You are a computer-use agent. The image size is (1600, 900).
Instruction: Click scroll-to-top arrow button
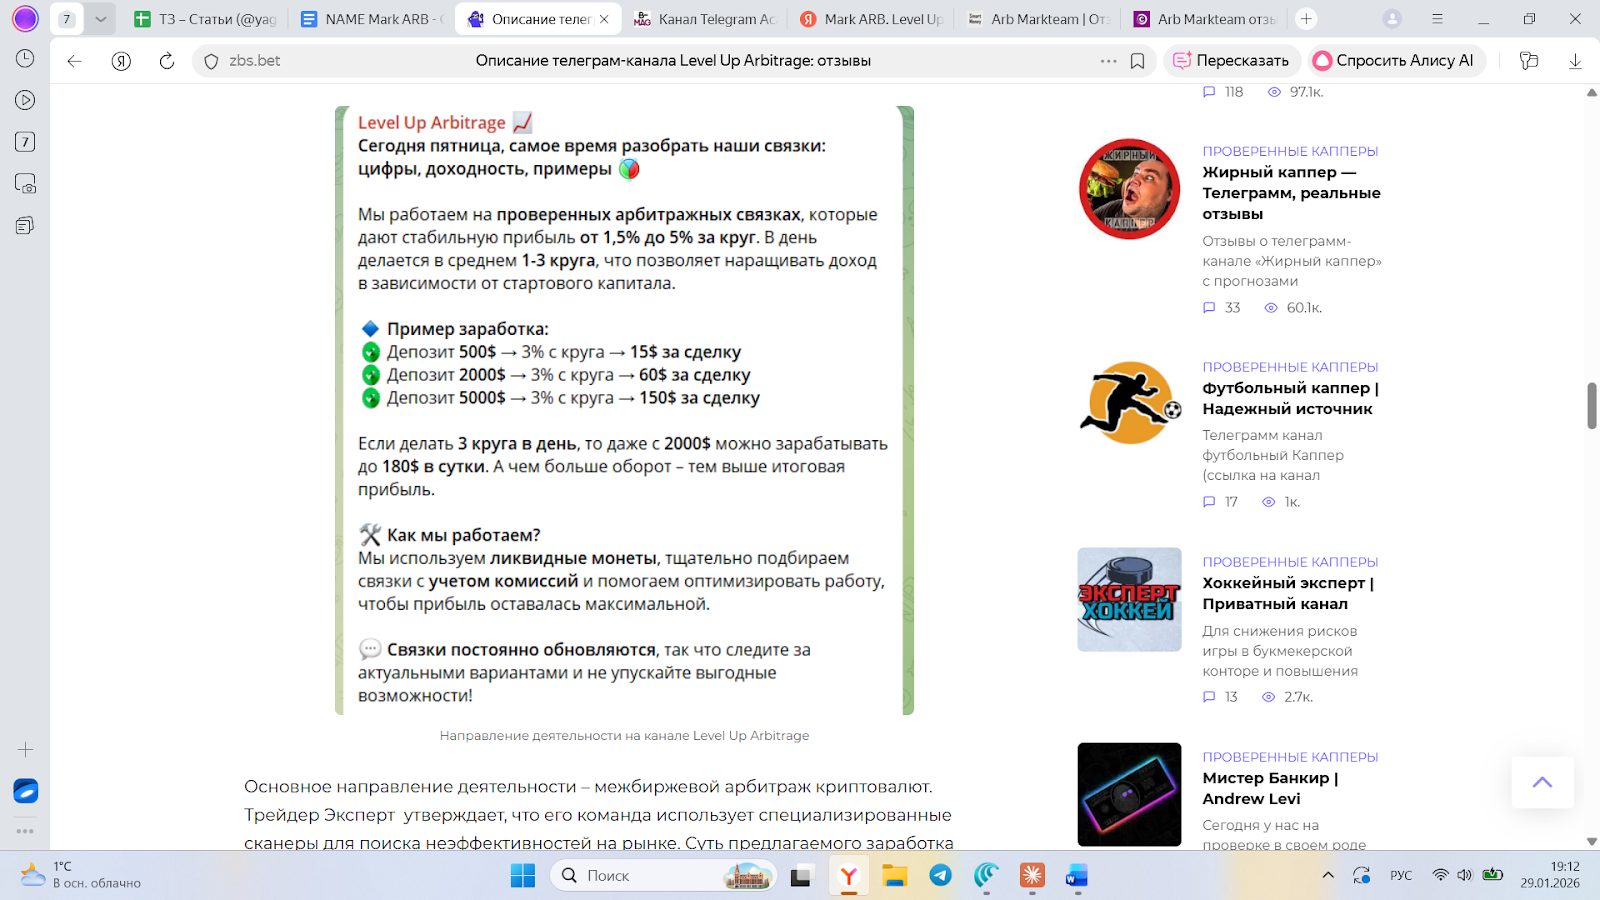1542,782
